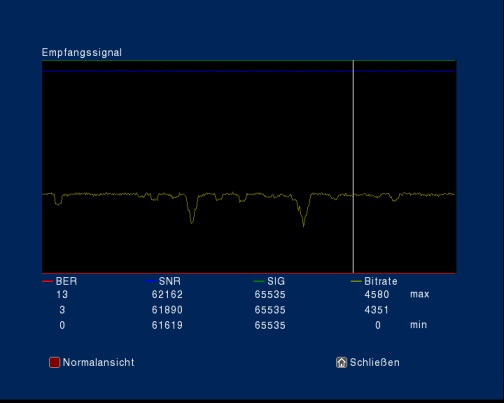Click the Schließen label

(374, 362)
